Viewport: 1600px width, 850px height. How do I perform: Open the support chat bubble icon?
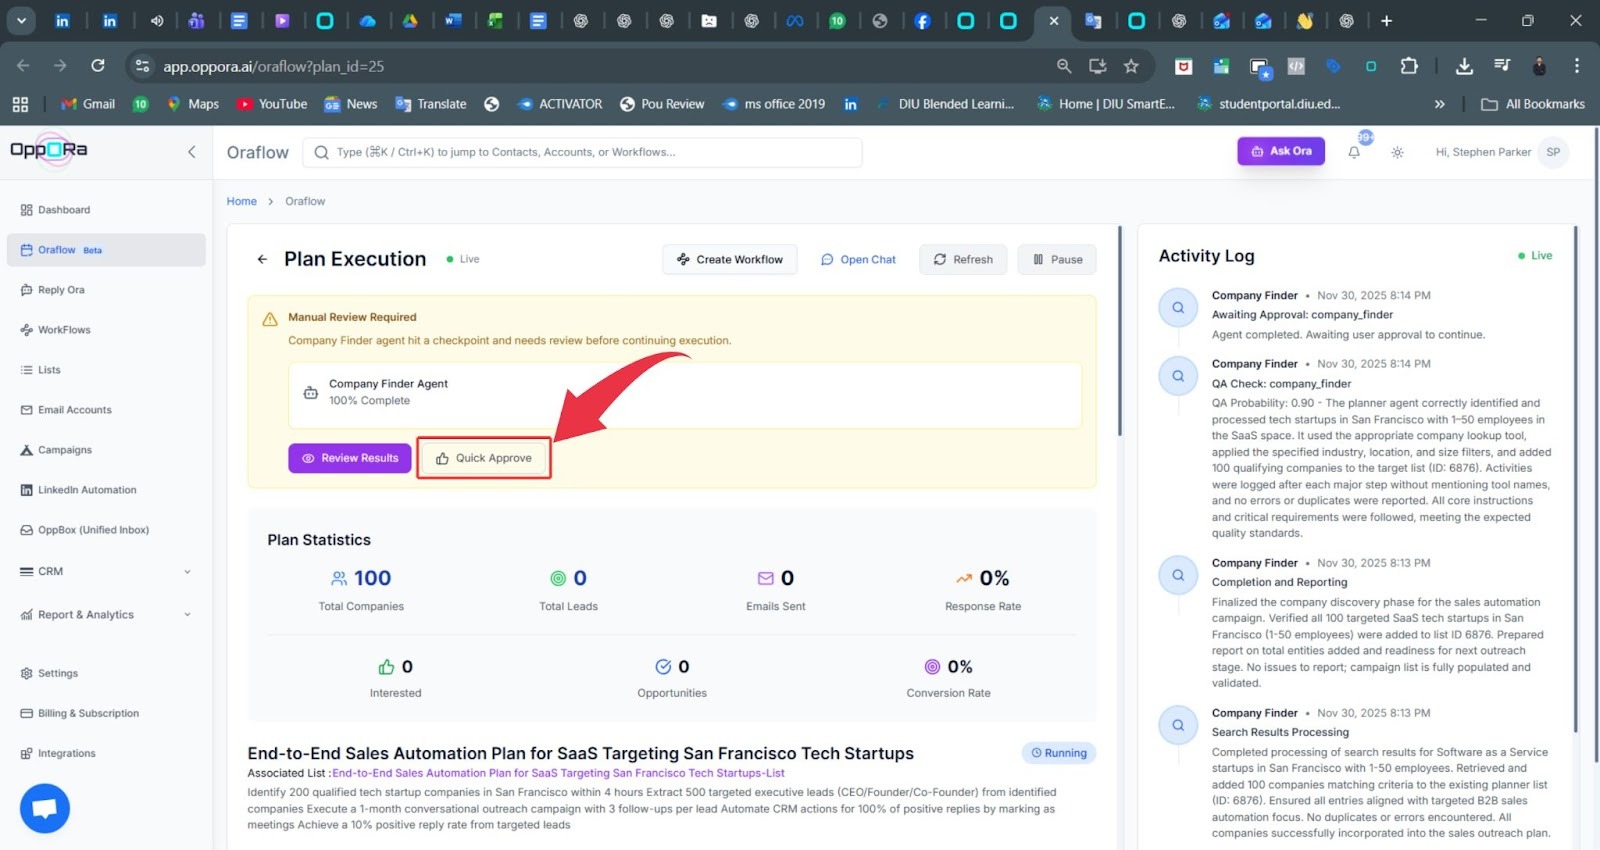[x=45, y=808]
